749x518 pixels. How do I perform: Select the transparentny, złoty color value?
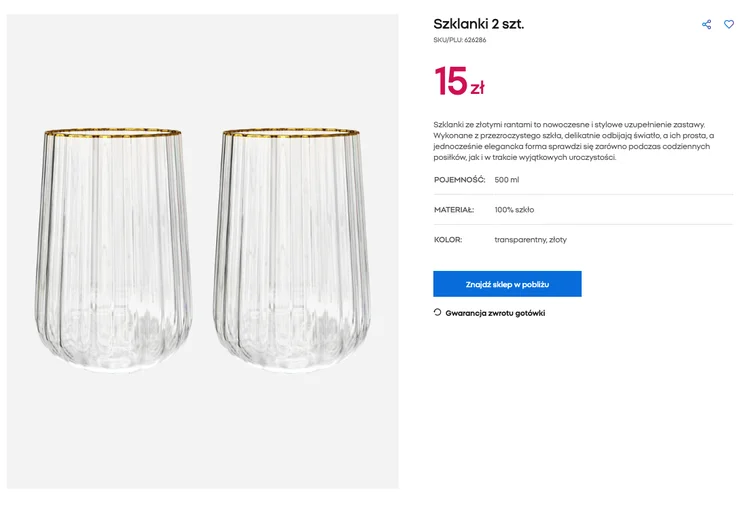pos(530,240)
